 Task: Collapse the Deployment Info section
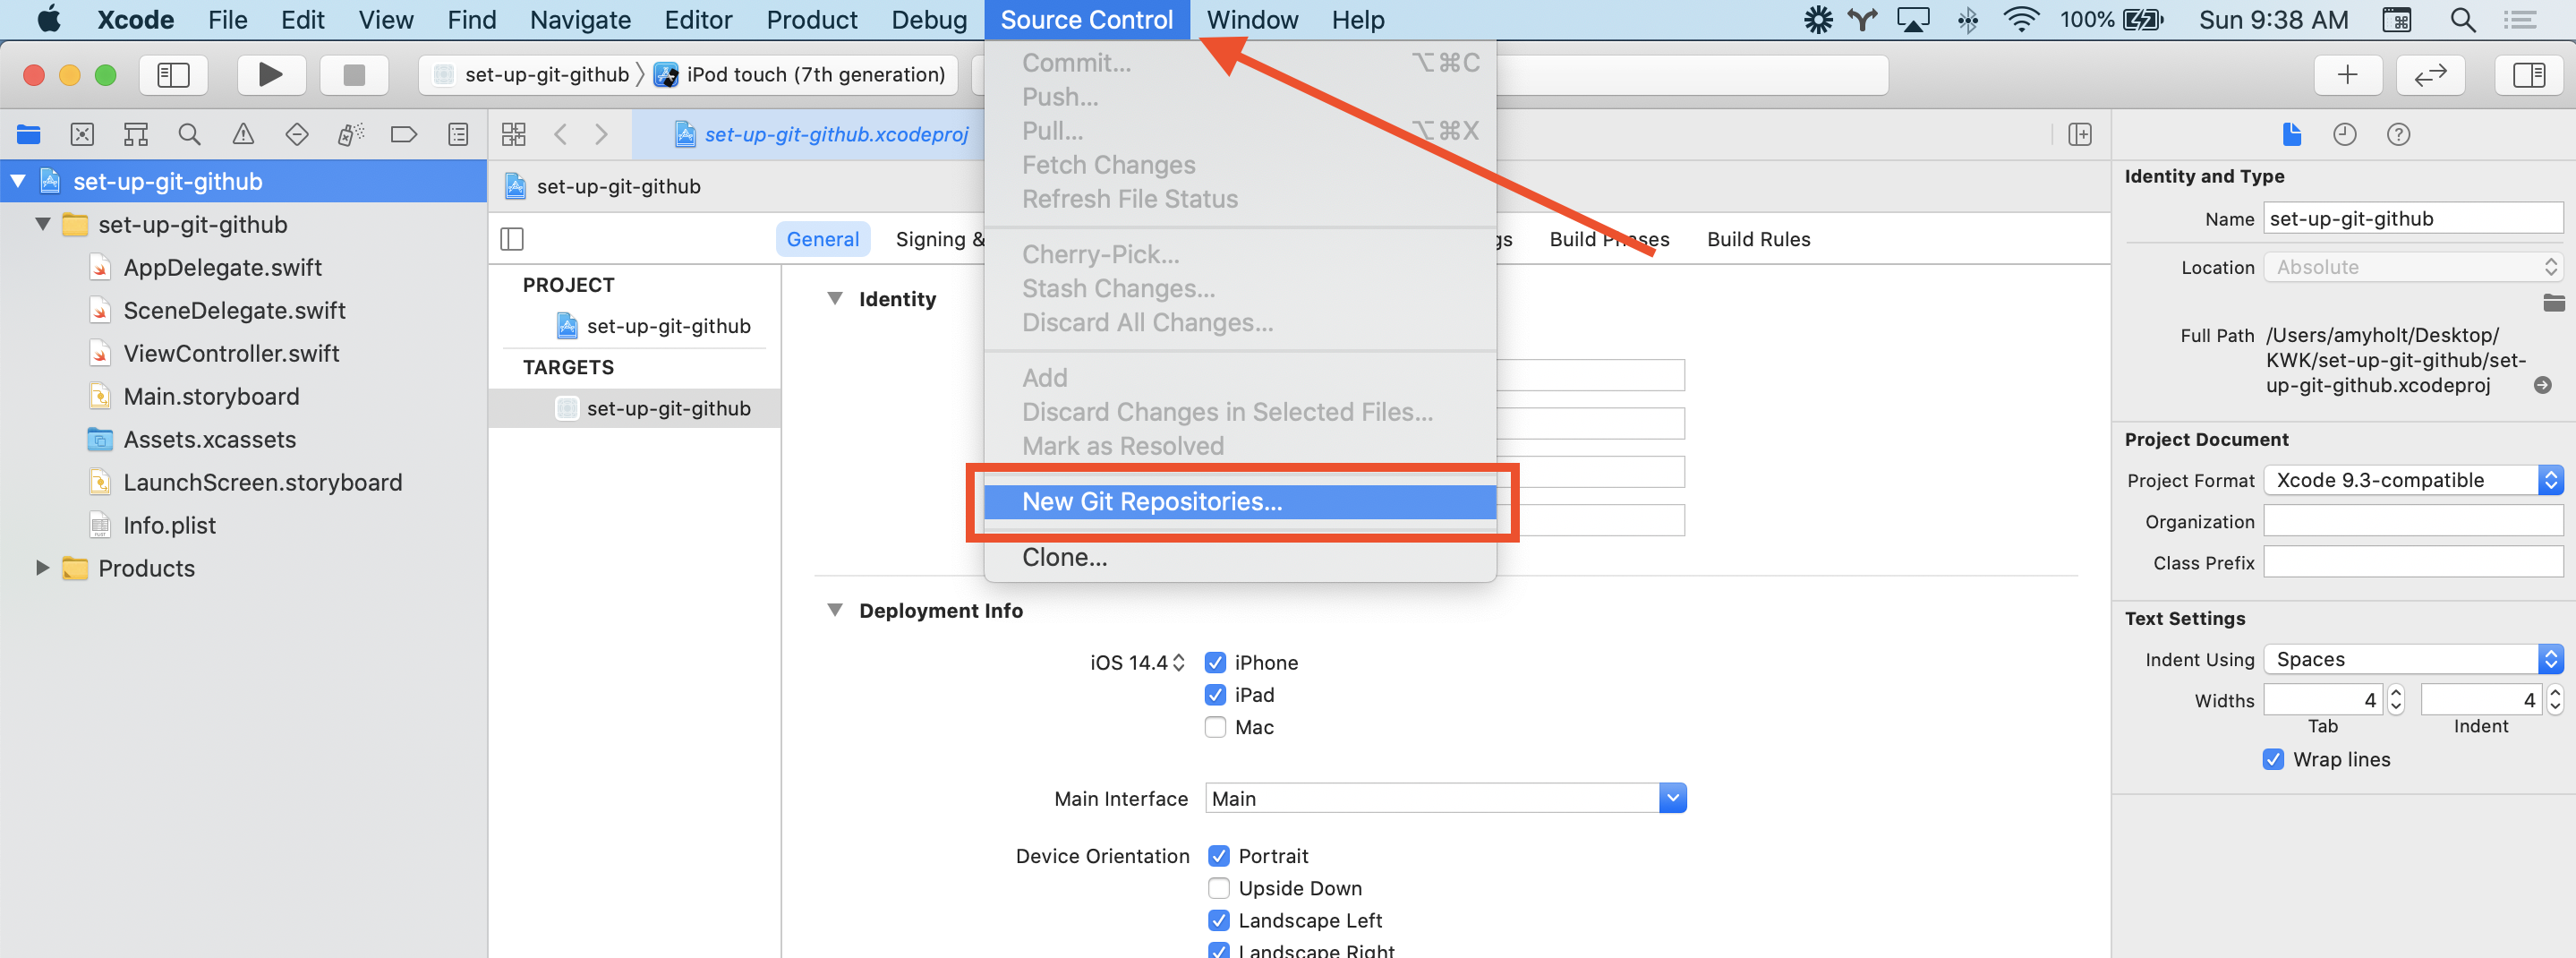835,610
